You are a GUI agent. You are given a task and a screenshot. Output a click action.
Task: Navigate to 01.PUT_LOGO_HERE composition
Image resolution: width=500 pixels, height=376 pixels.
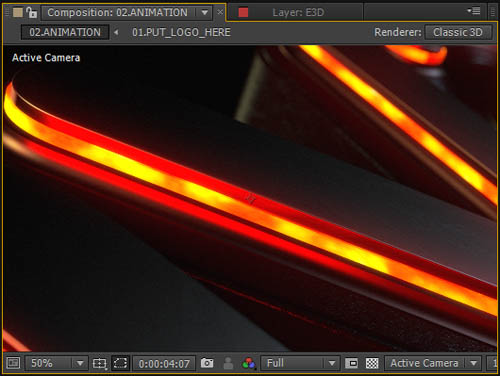click(x=181, y=32)
